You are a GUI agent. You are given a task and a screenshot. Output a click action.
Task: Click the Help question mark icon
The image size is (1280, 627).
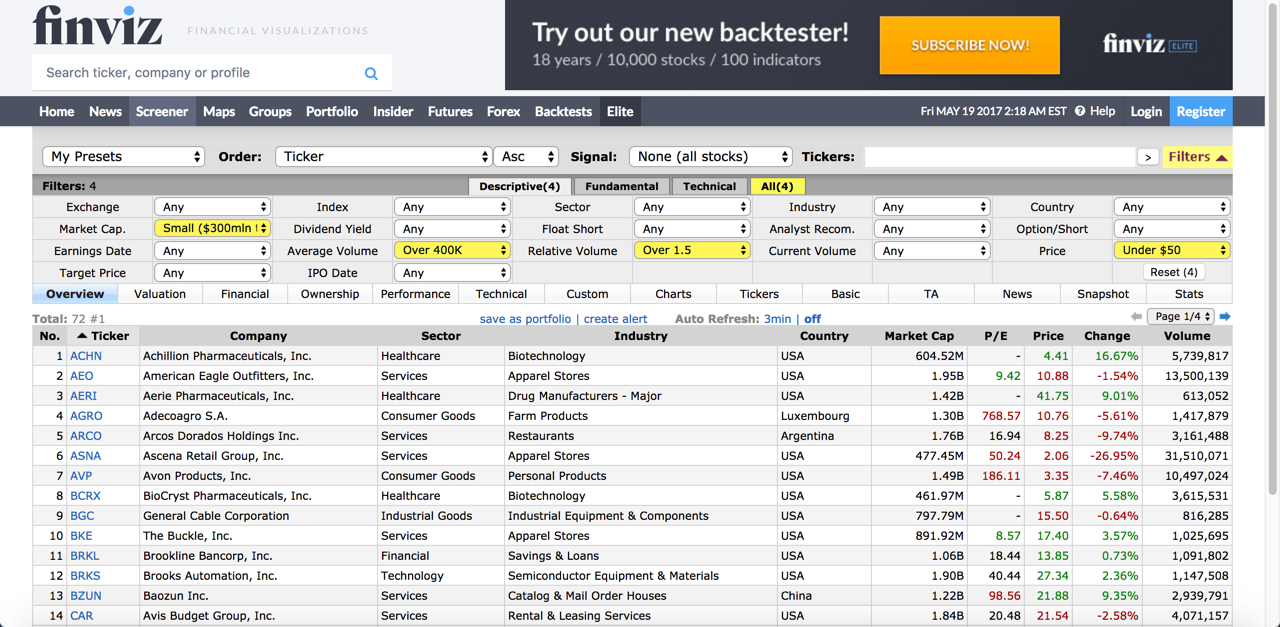[x=1080, y=111]
